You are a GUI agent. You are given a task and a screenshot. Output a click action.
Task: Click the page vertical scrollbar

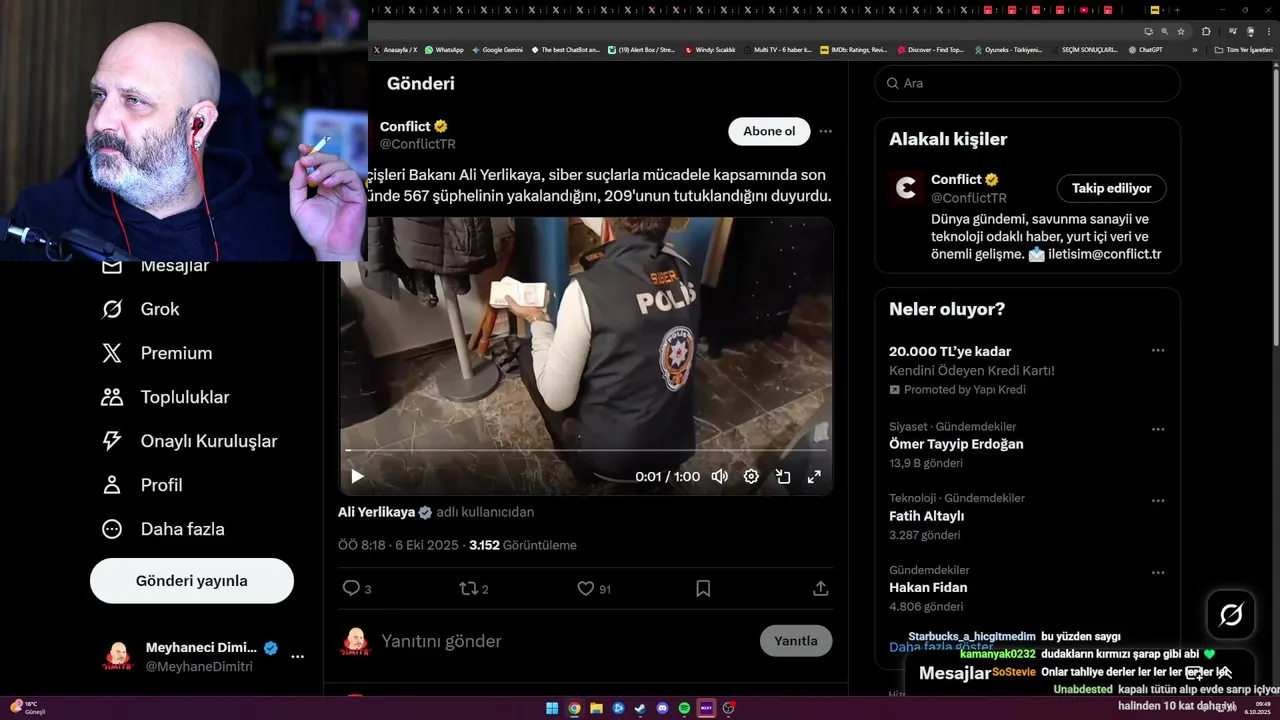pos(1274,205)
